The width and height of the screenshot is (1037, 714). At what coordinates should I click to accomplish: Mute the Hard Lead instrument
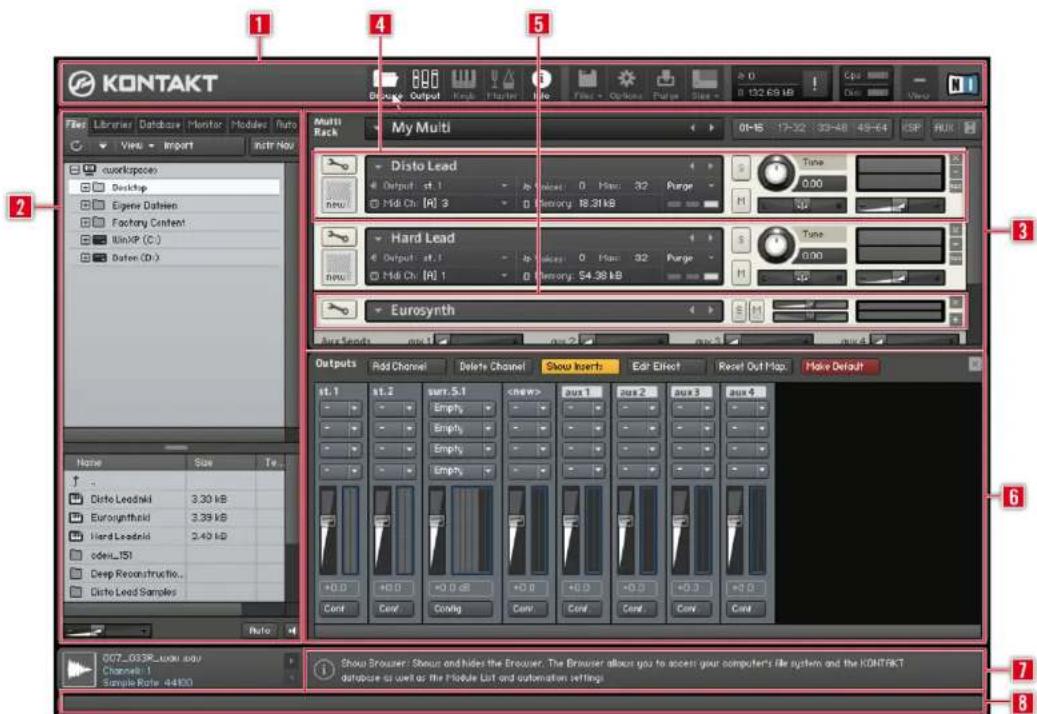click(x=741, y=272)
